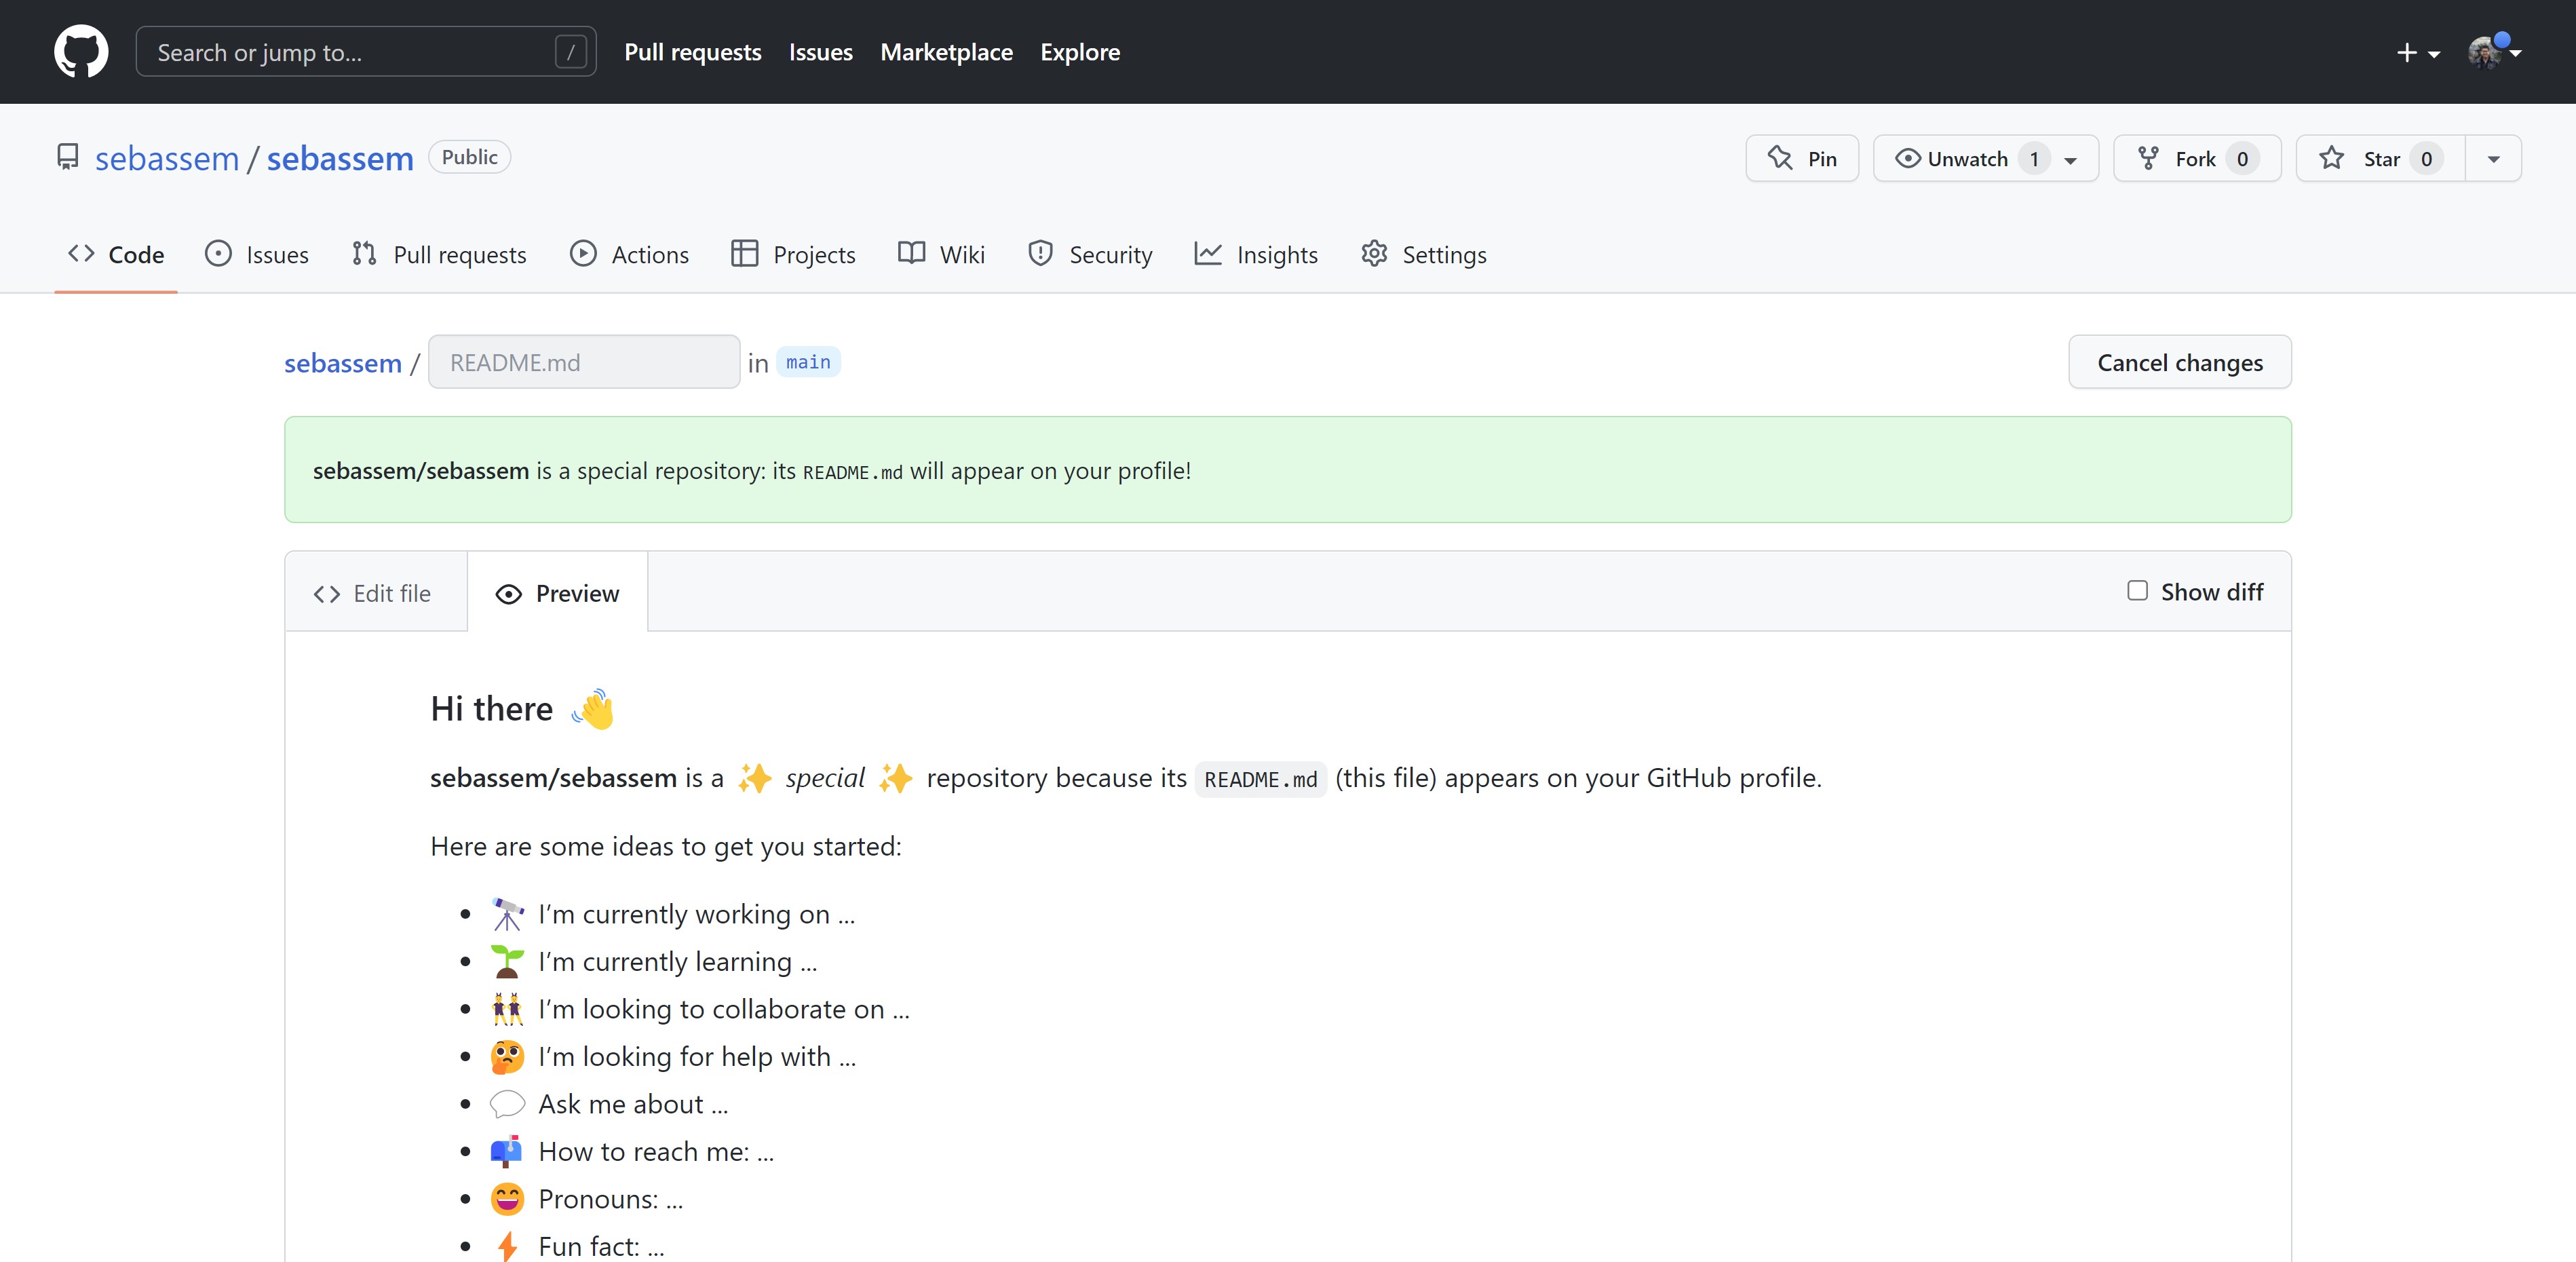Click the Fork button label
This screenshot has width=2576, height=1262.
coord(2195,159)
